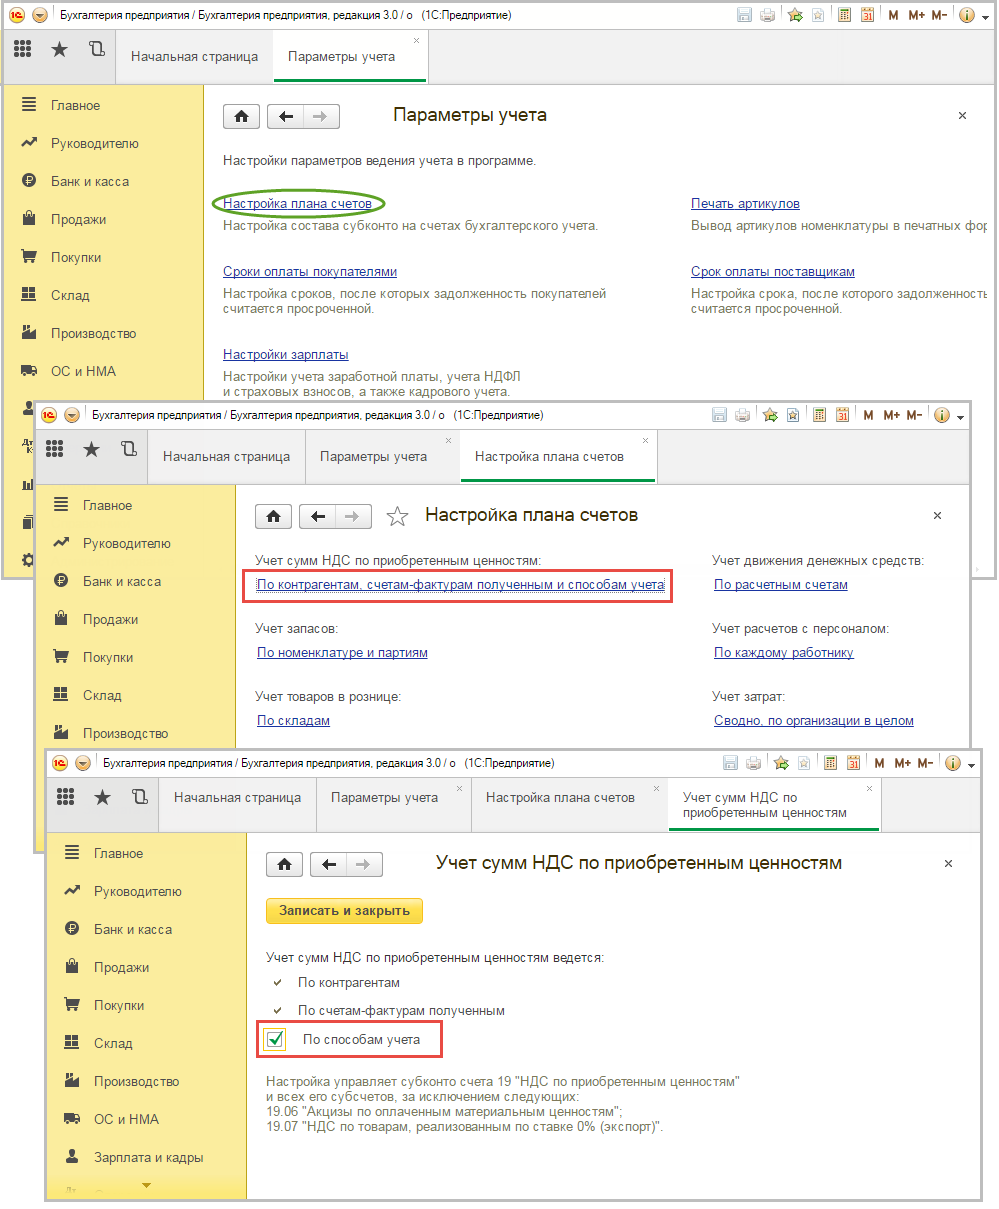This screenshot has width=999, height=1209.
Task: Open По контрагентам, счетам-фактурам полученным link
Action: pos(460,584)
